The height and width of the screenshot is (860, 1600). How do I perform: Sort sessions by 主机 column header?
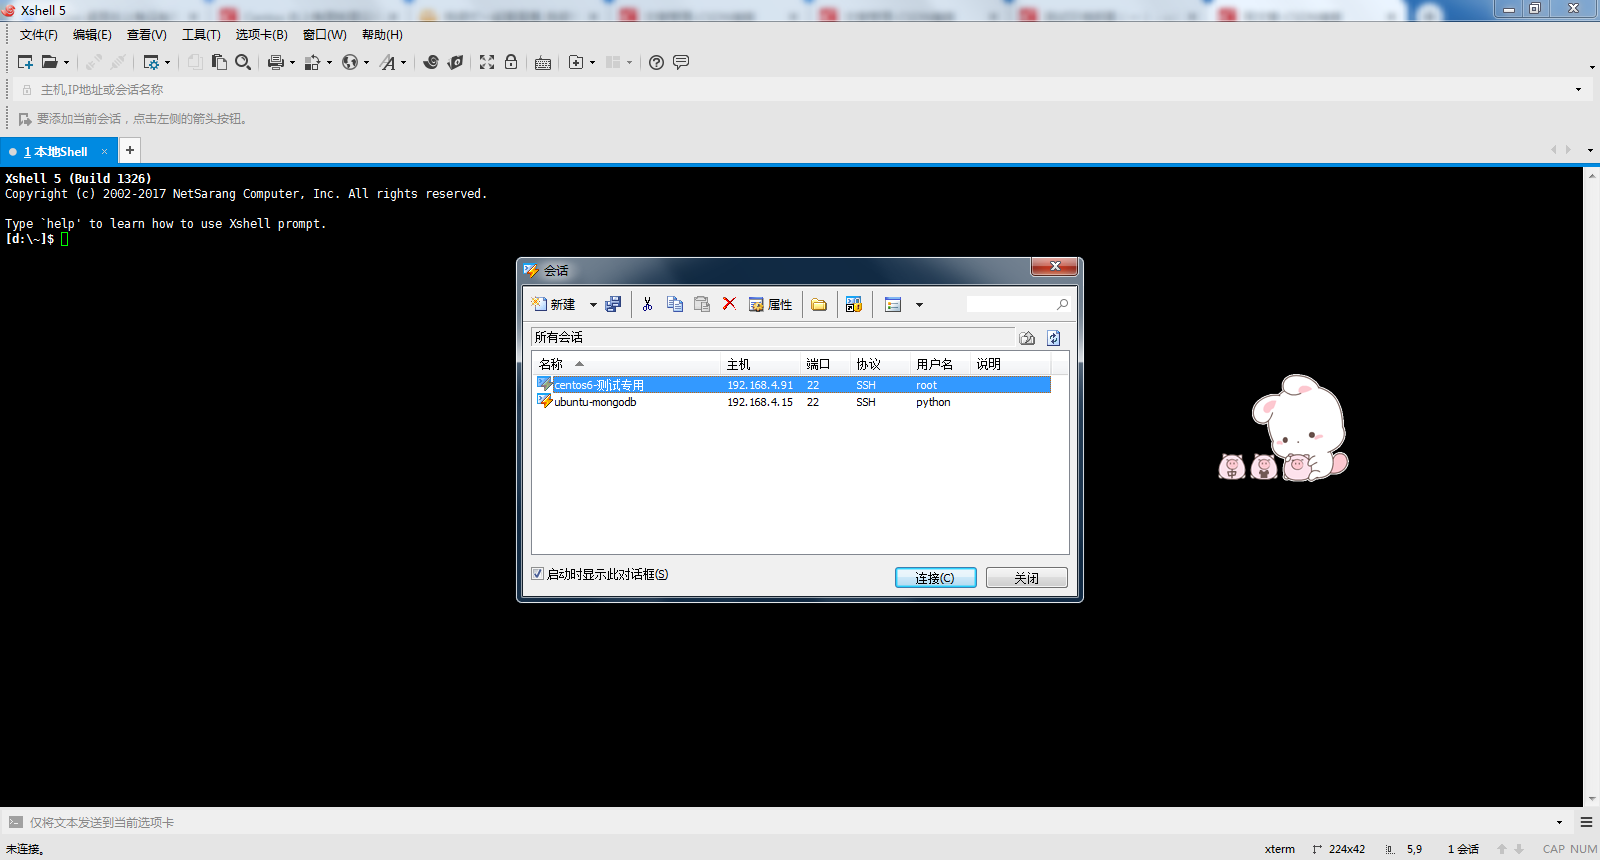(x=760, y=364)
